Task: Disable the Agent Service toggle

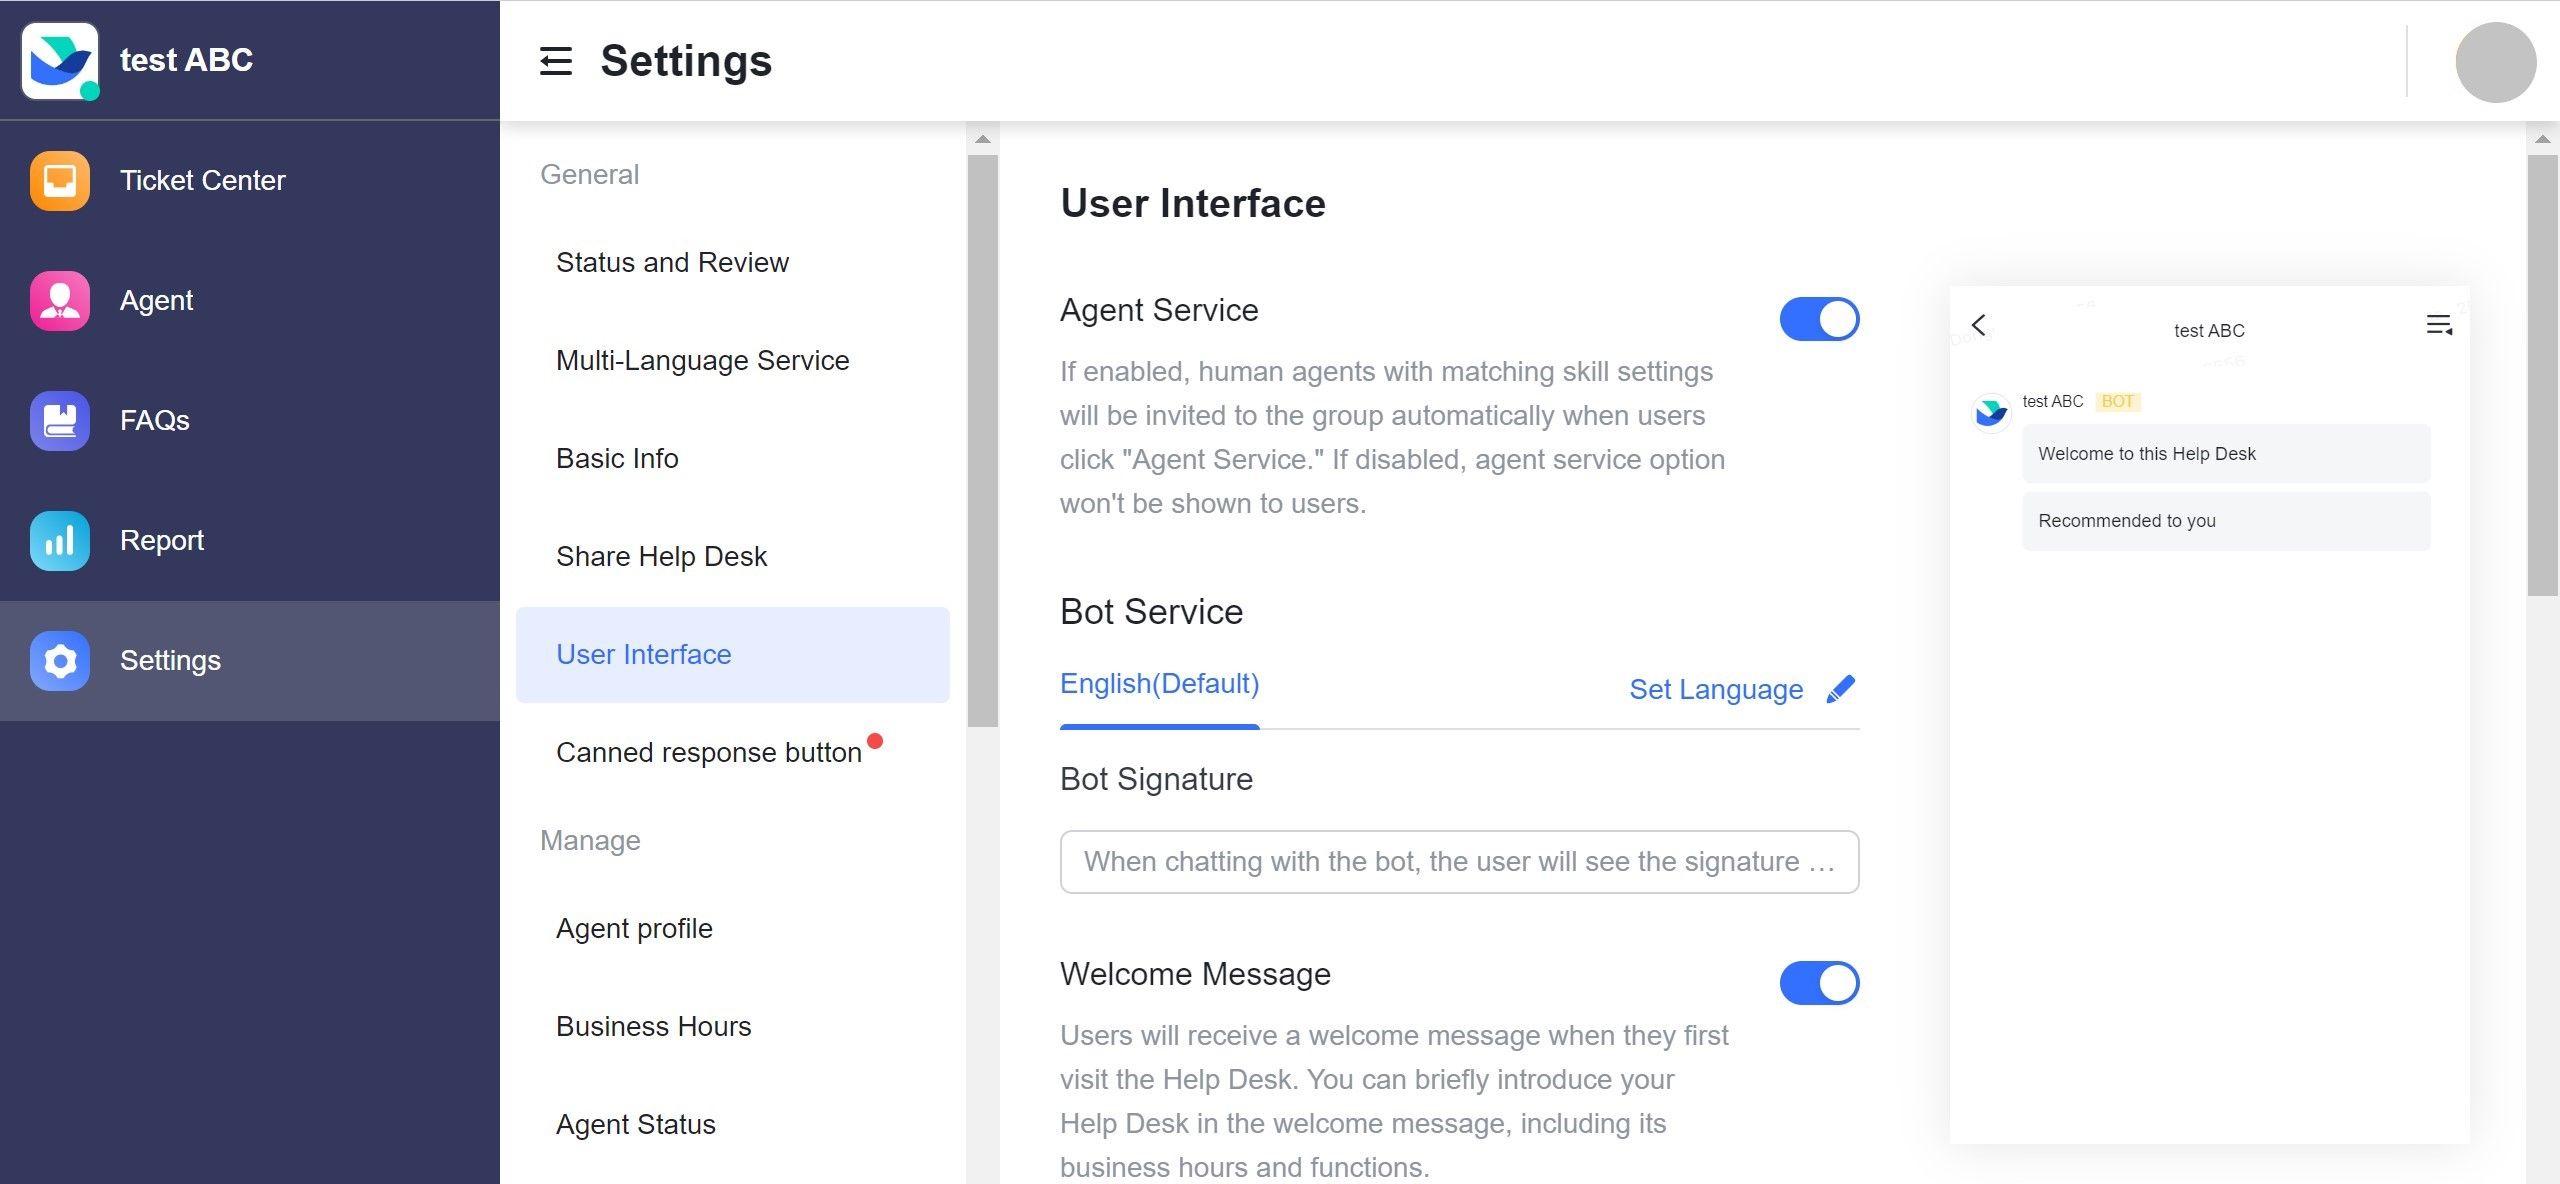Action: tap(1819, 318)
